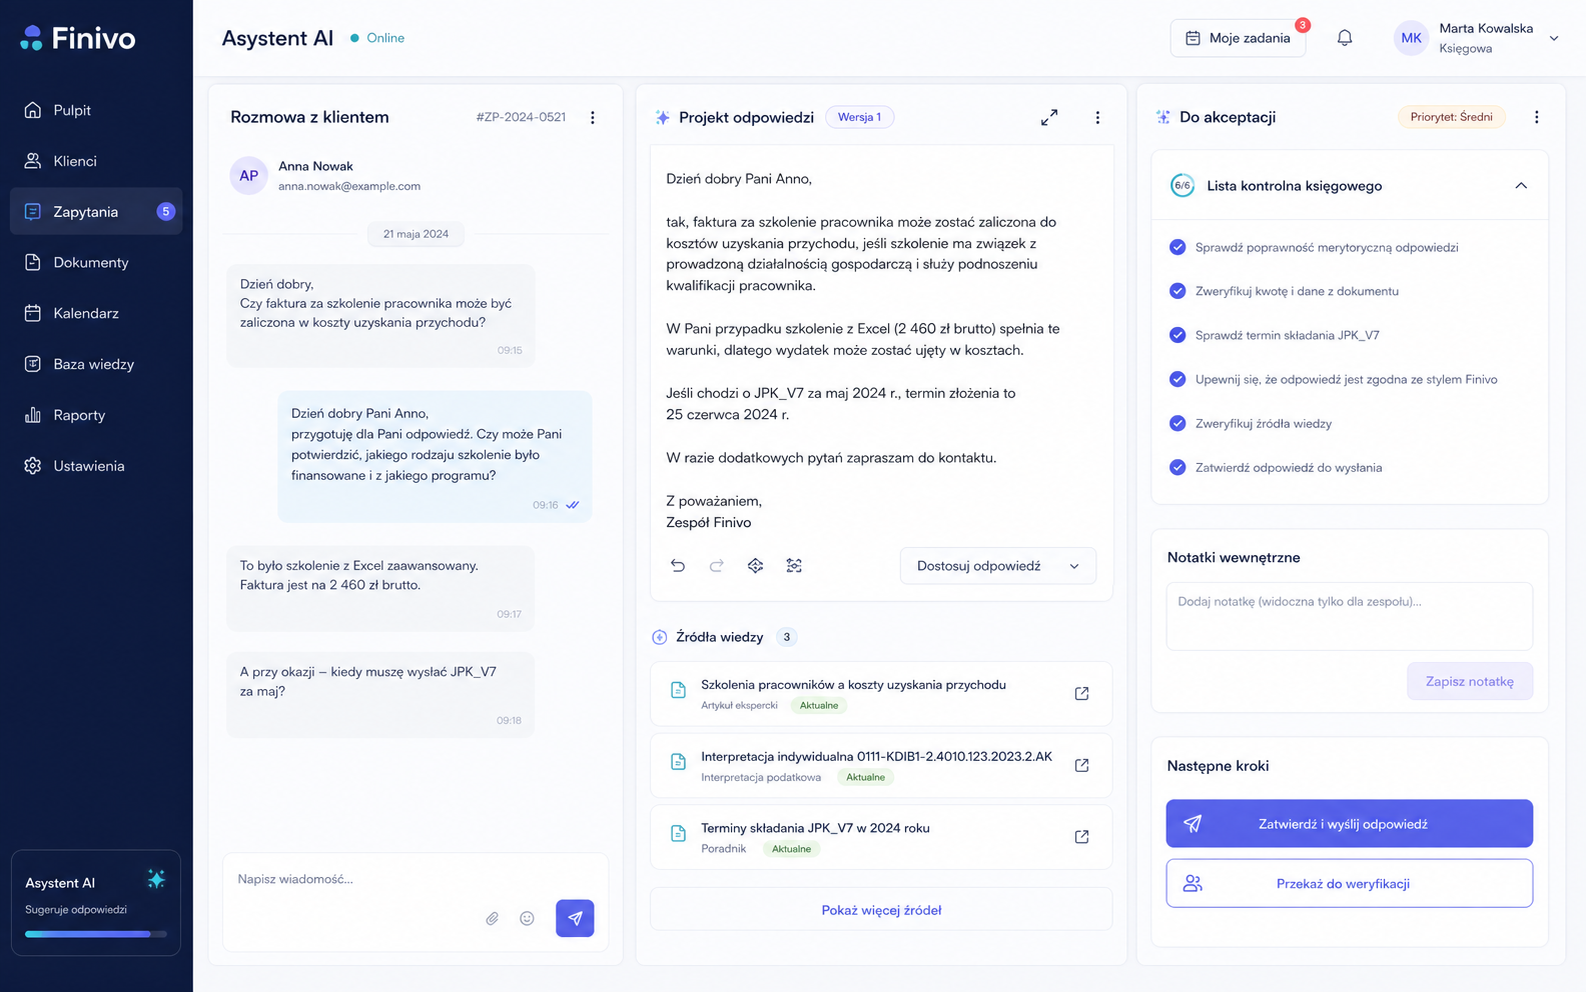The height and width of the screenshot is (992, 1586).
Task: Toggle Sprawdź poprawność merytoryczną odpowiedzi checkbox
Action: (1177, 247)
